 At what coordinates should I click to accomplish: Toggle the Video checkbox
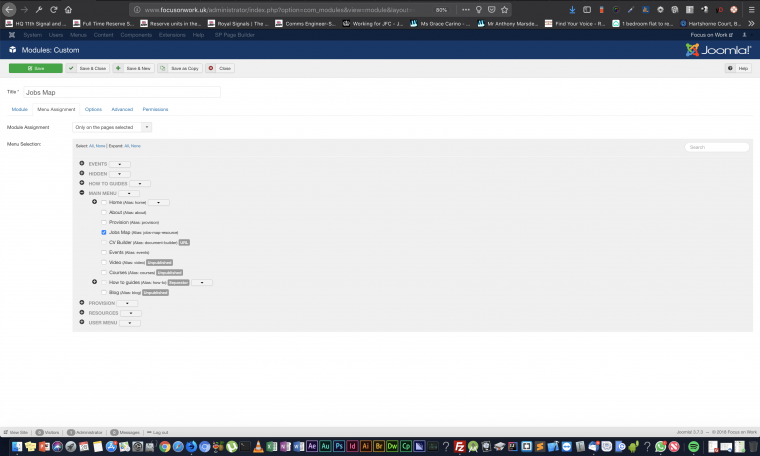click(104, 263)
